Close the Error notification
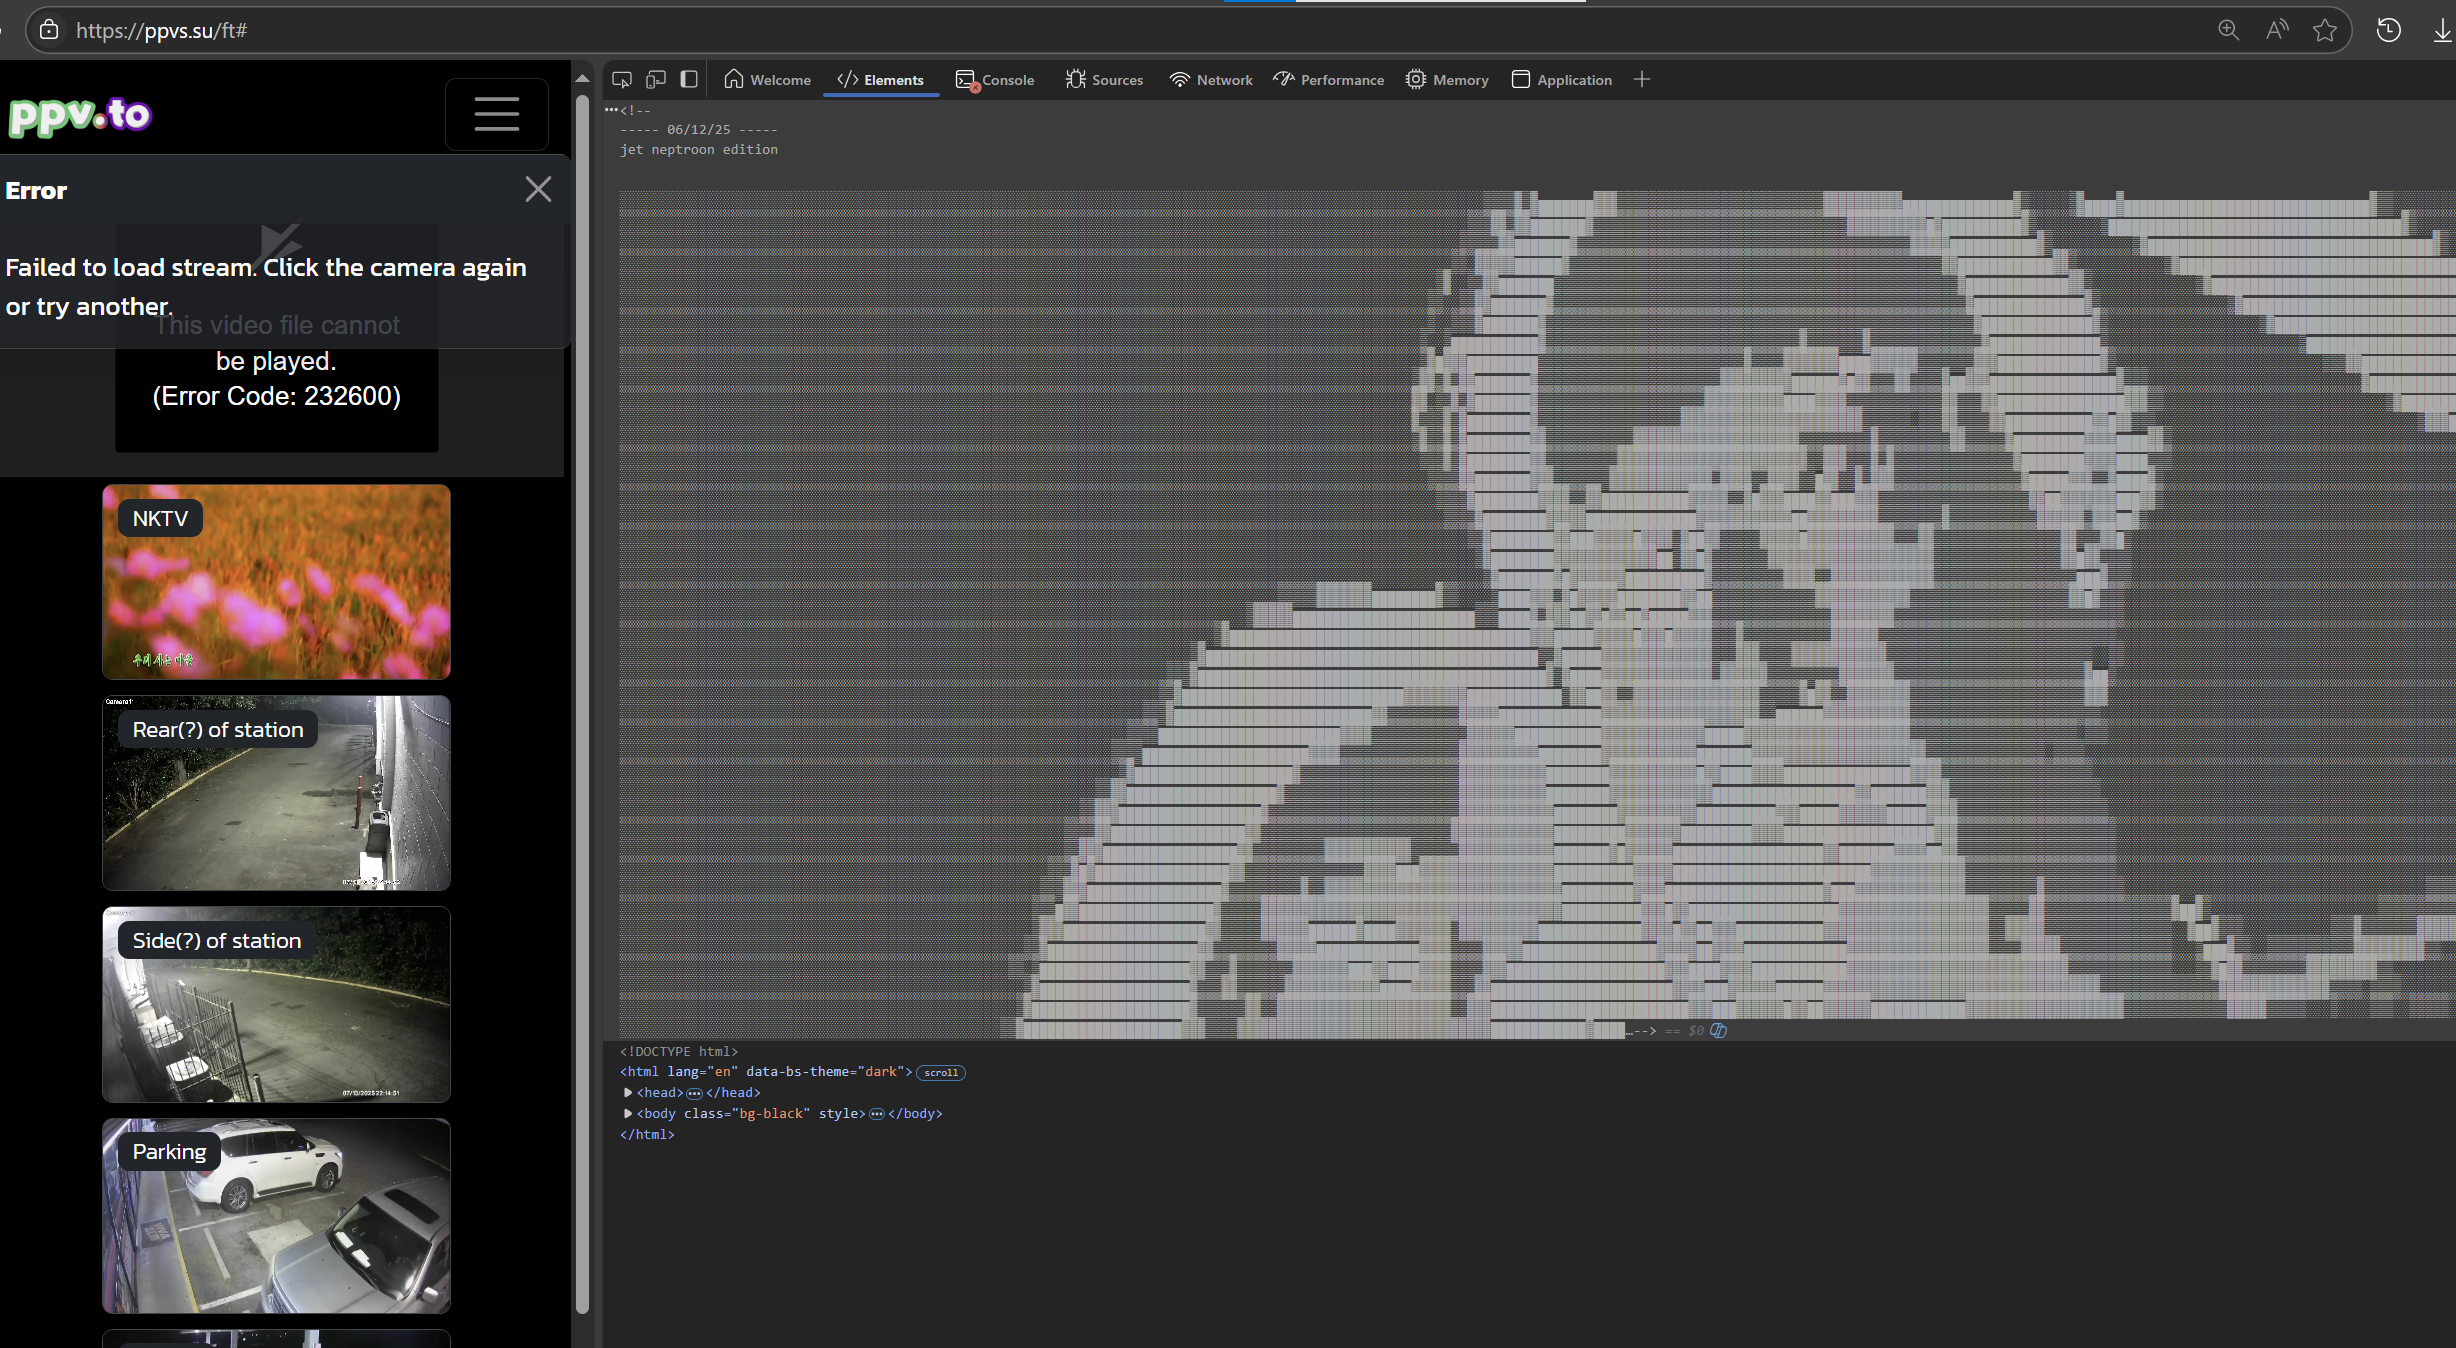The width and height of the screenshot is (2456, 1348). [538, 189]
